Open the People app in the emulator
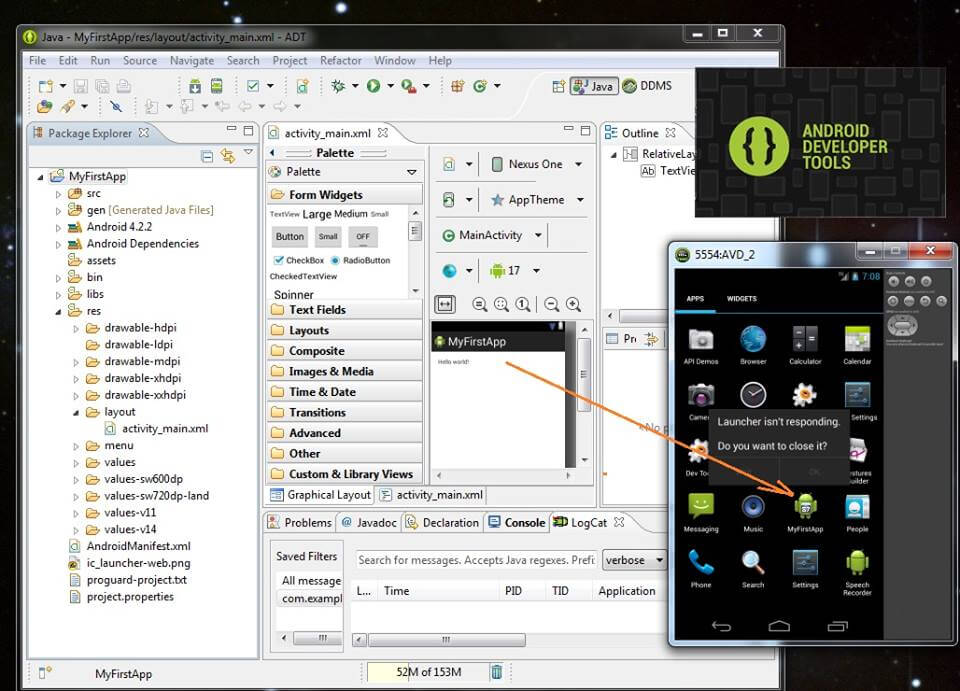This screenshot has width=960, height=691. tap(857, 512)
